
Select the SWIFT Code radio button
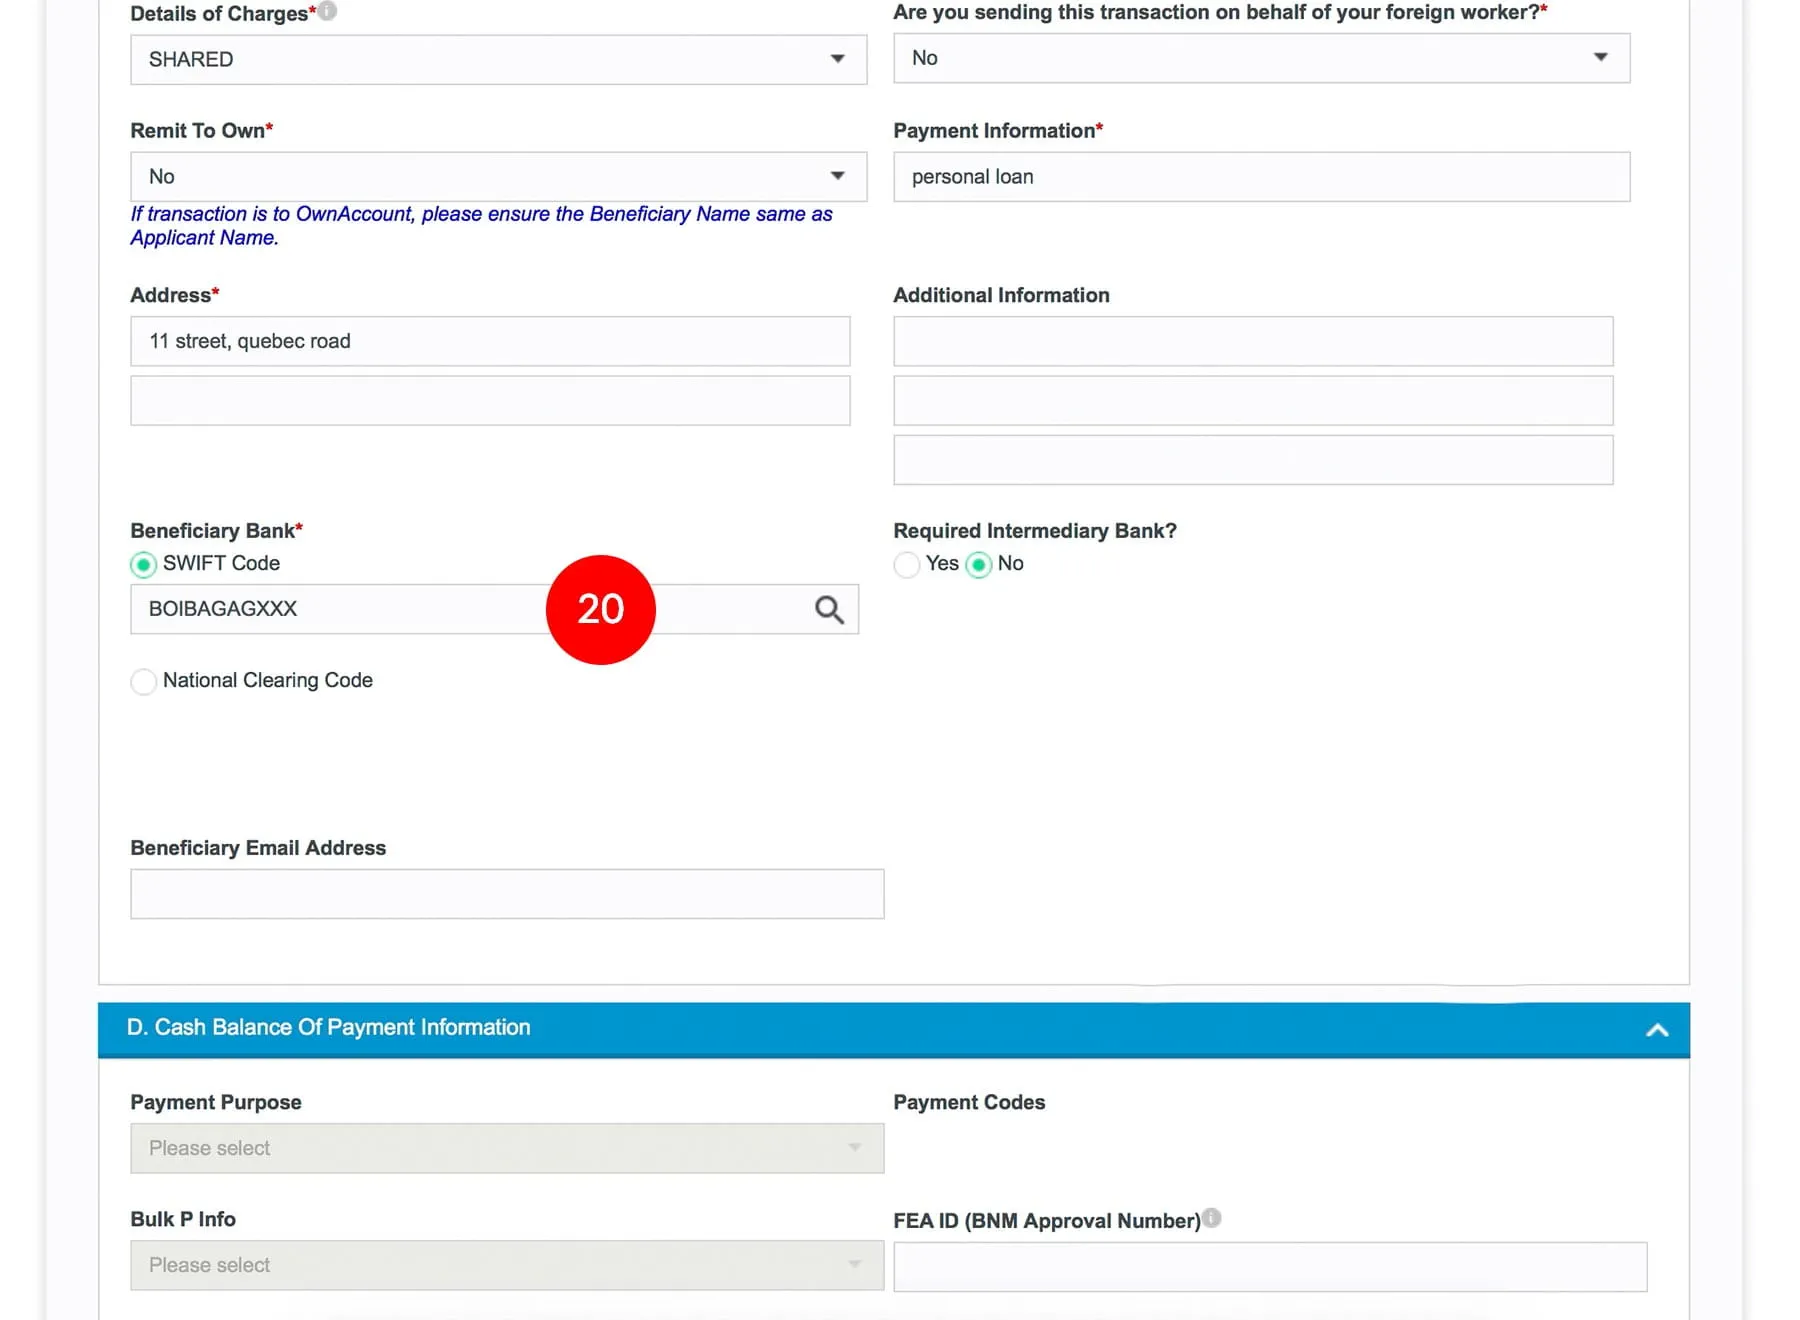point(144,565)
